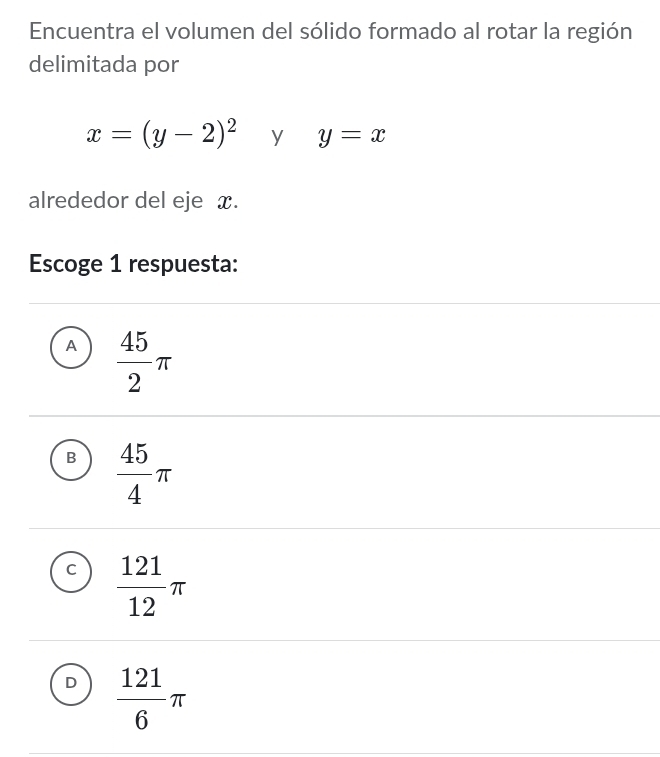
Task: Pick the radio button labeled C
Action: 70,571
